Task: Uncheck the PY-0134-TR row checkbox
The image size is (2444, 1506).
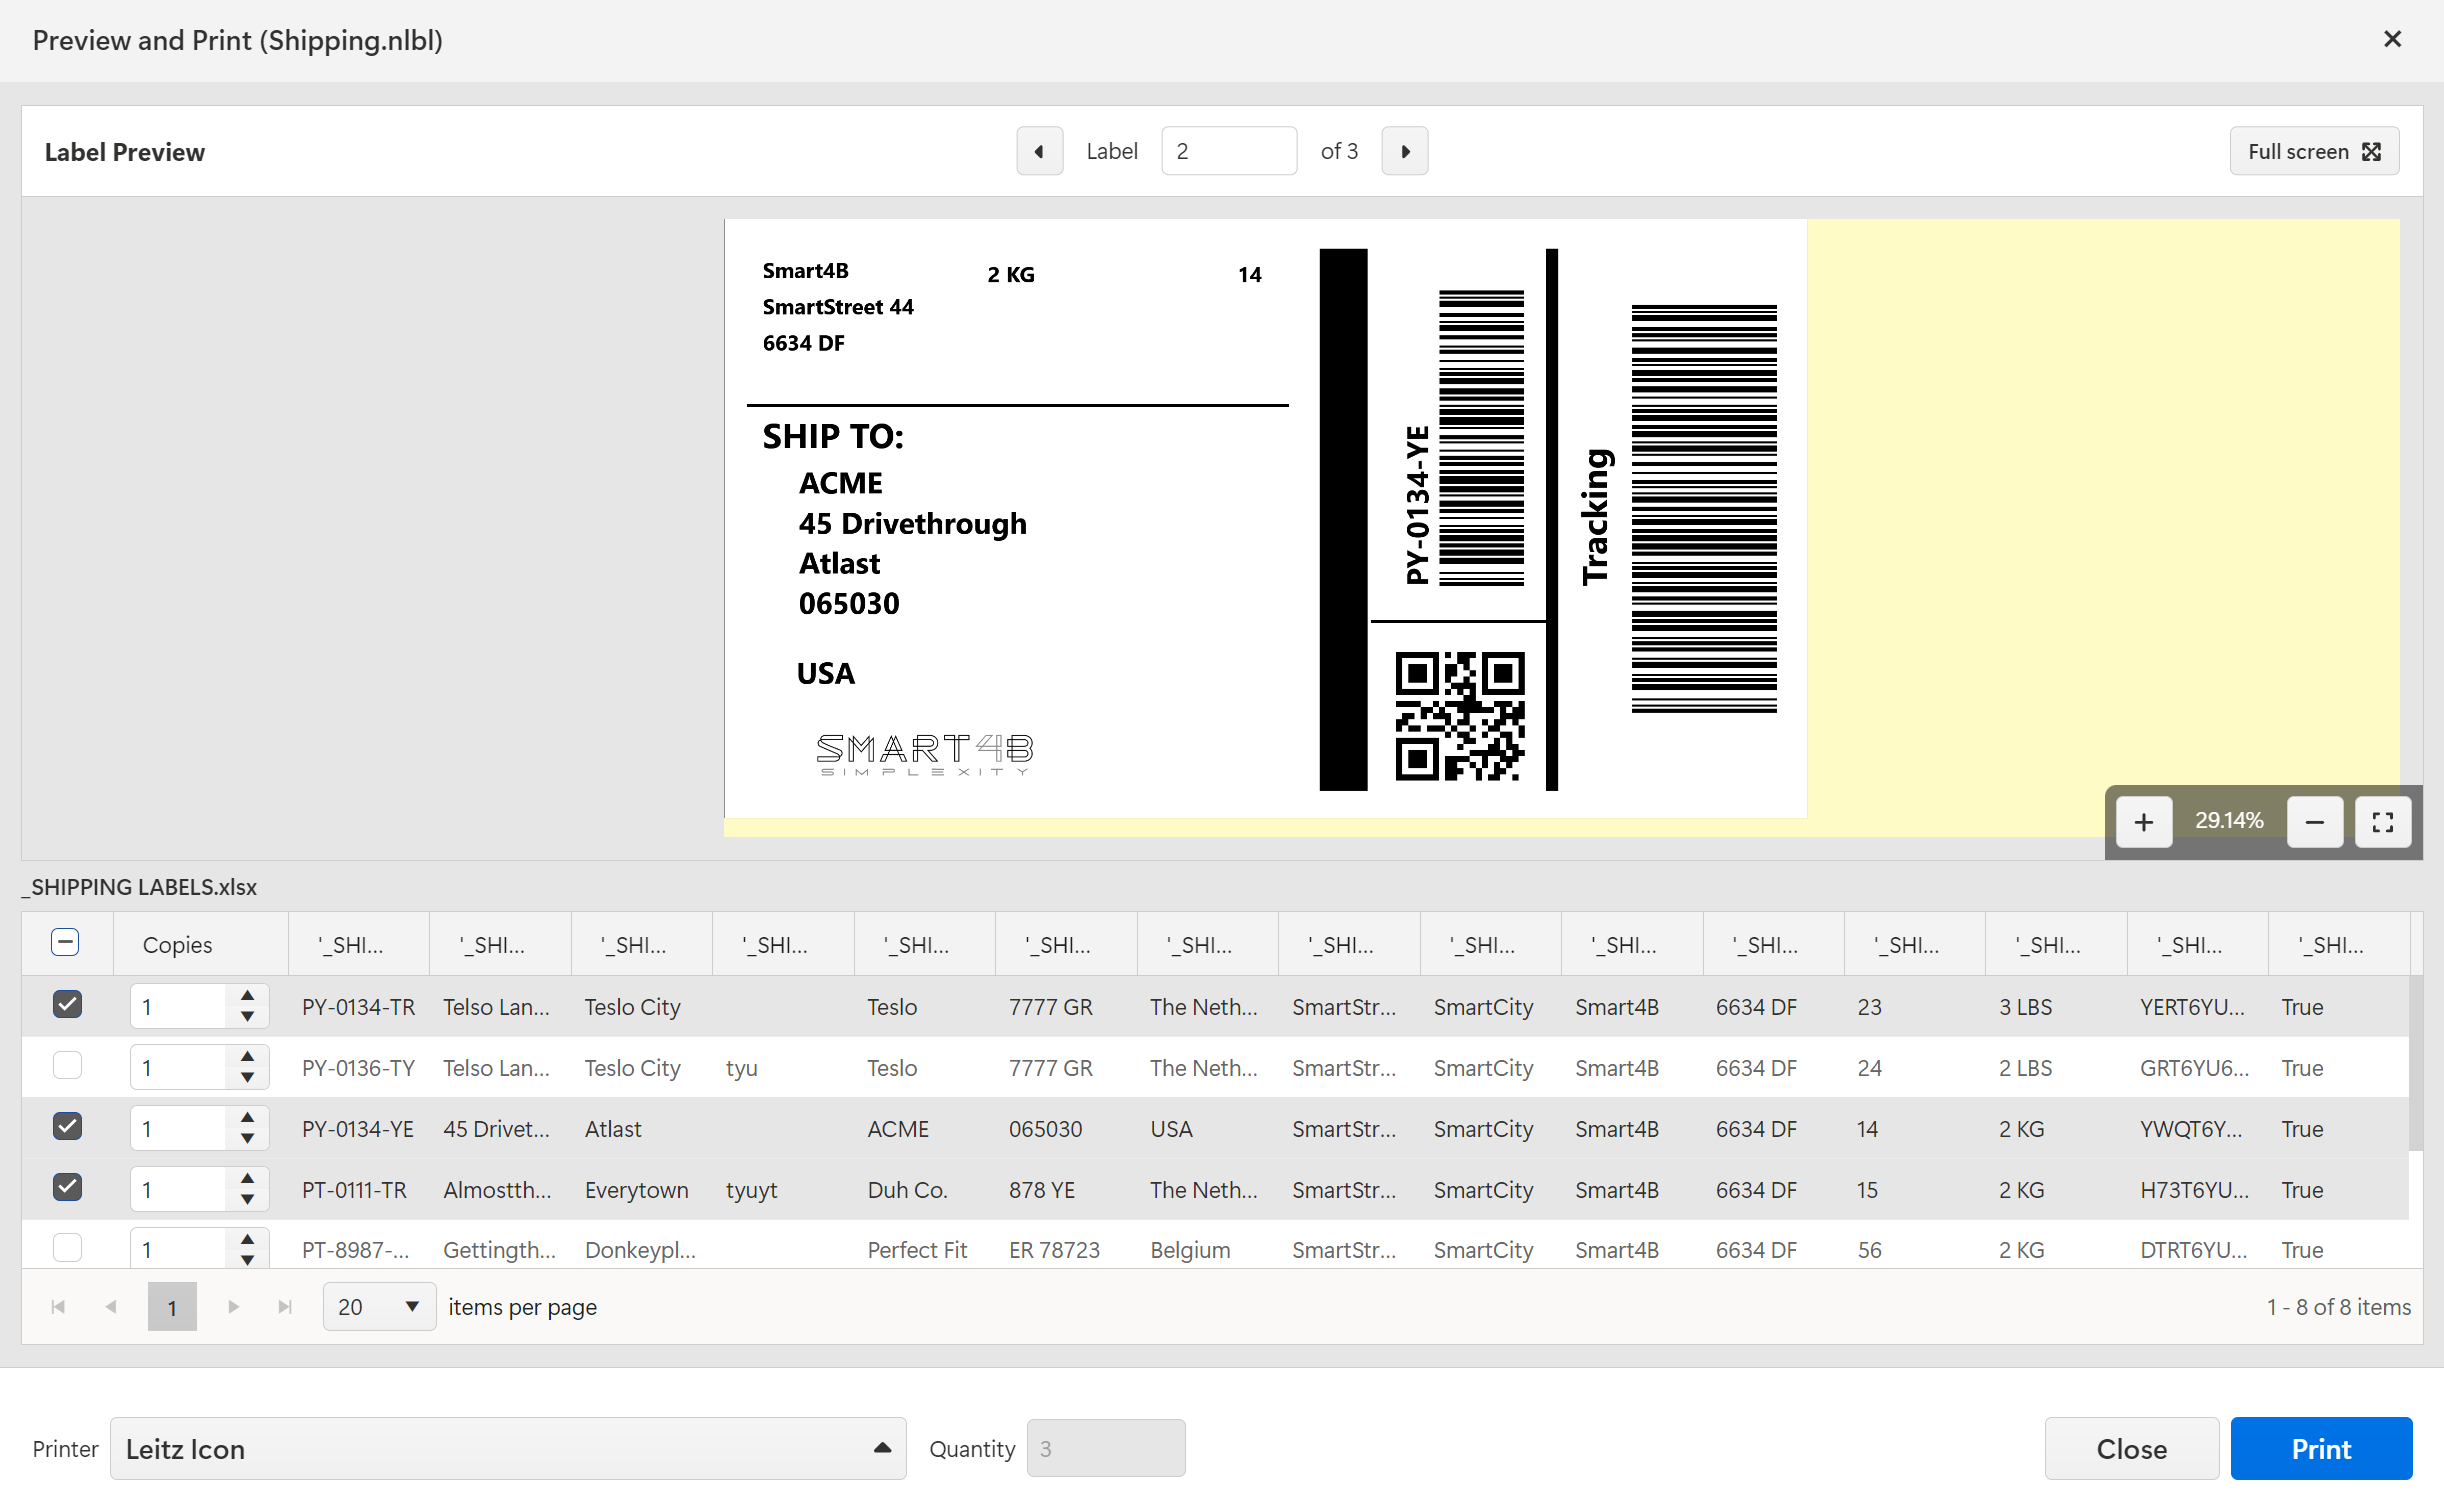Action: (x=67, y=1004)
